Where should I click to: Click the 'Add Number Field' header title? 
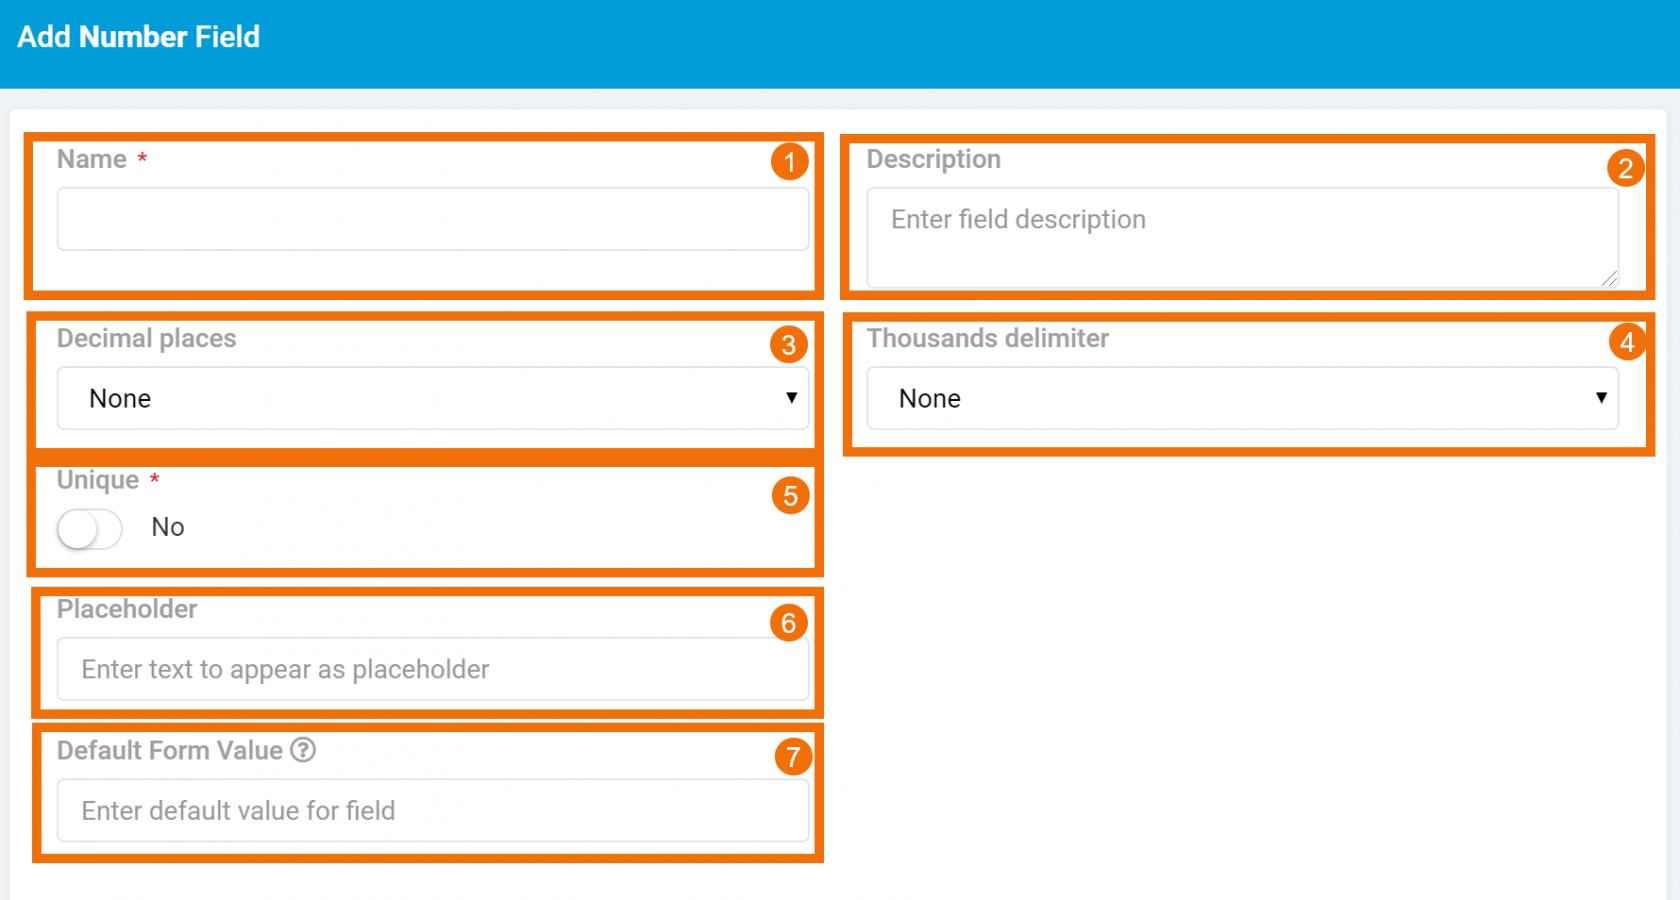click(x=139, y=37)
